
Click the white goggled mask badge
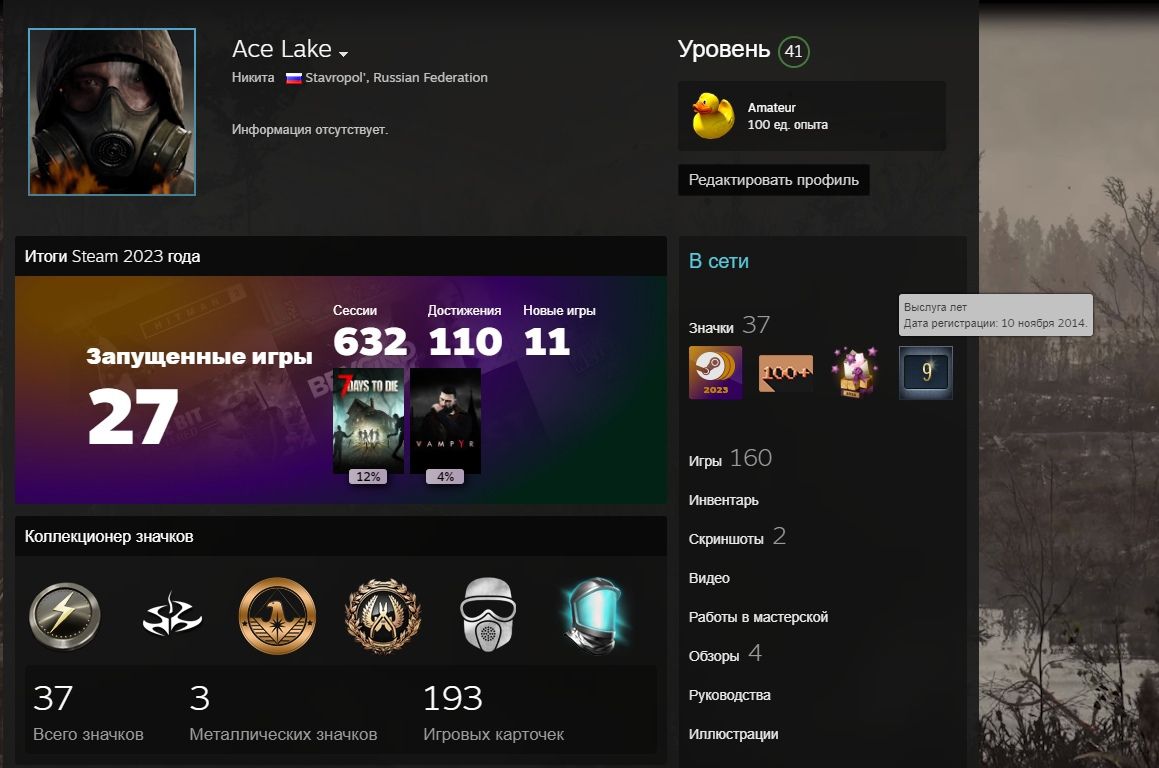[x=488, y=615]
